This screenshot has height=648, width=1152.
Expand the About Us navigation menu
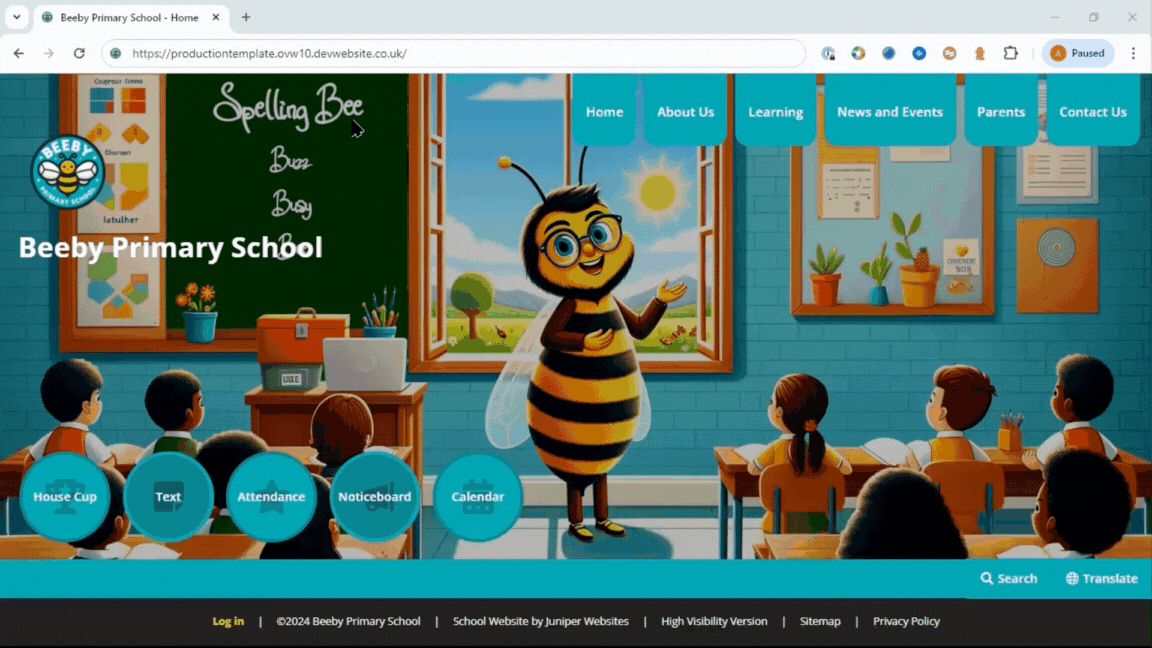685,112
